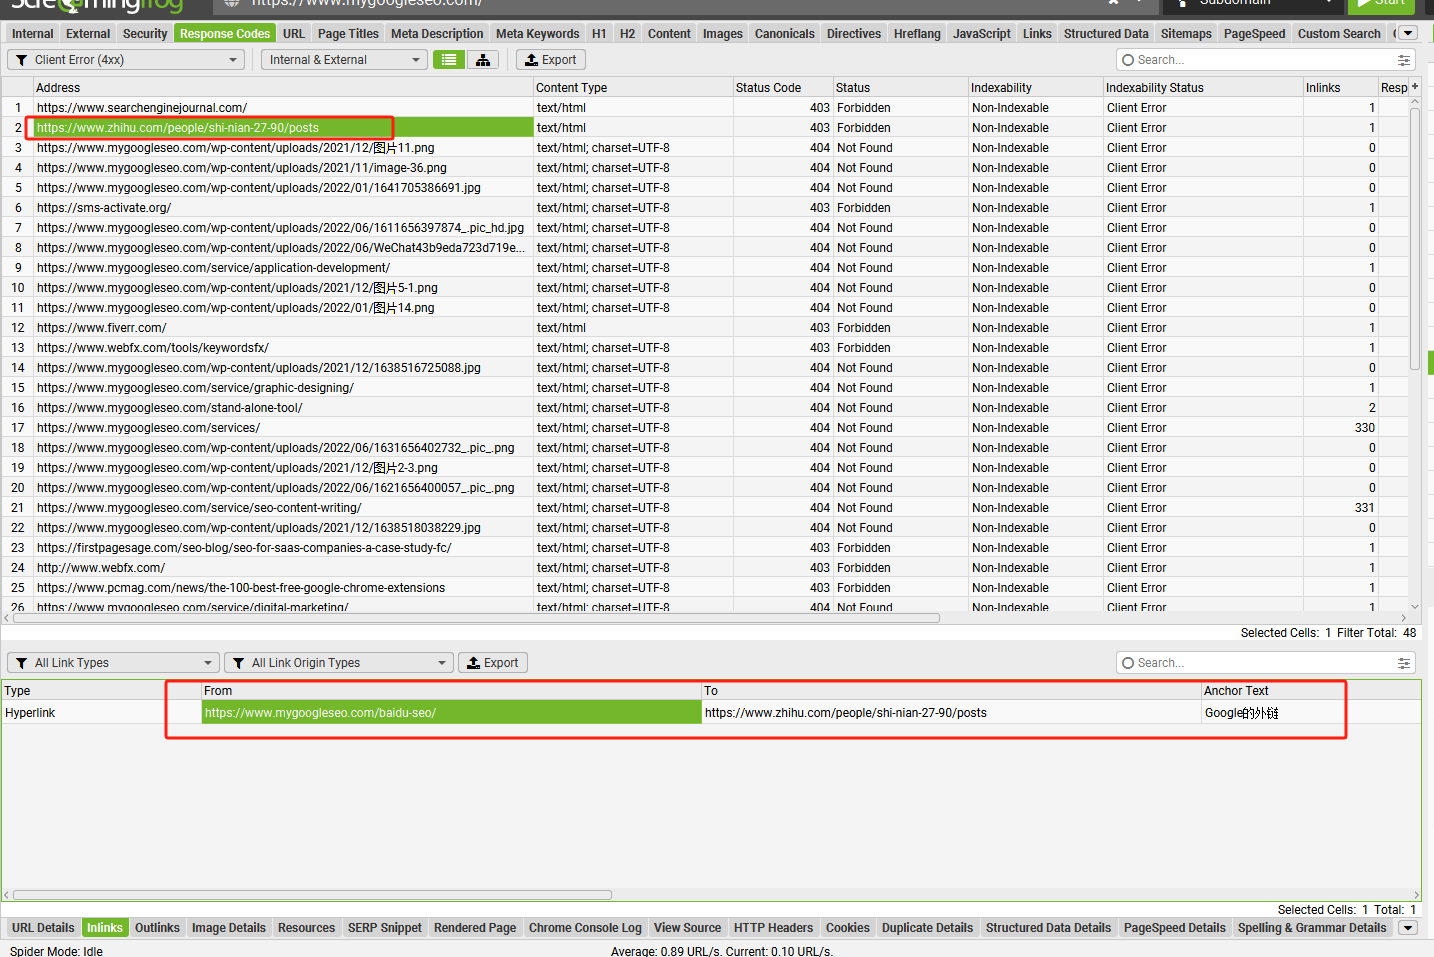This screenshot has height=957, width=1434.
Task: Open the External tab
Action: (88, 33)
